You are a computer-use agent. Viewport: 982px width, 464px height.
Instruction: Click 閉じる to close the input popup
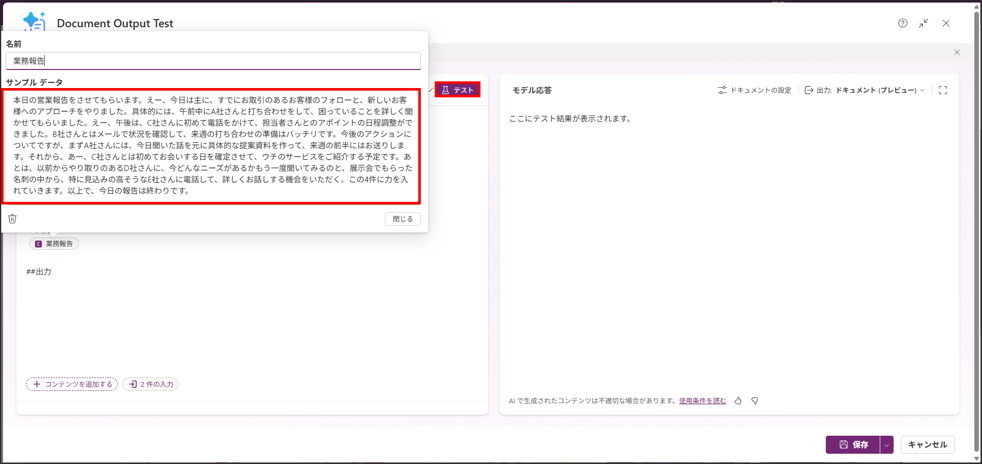coord(402,219)
